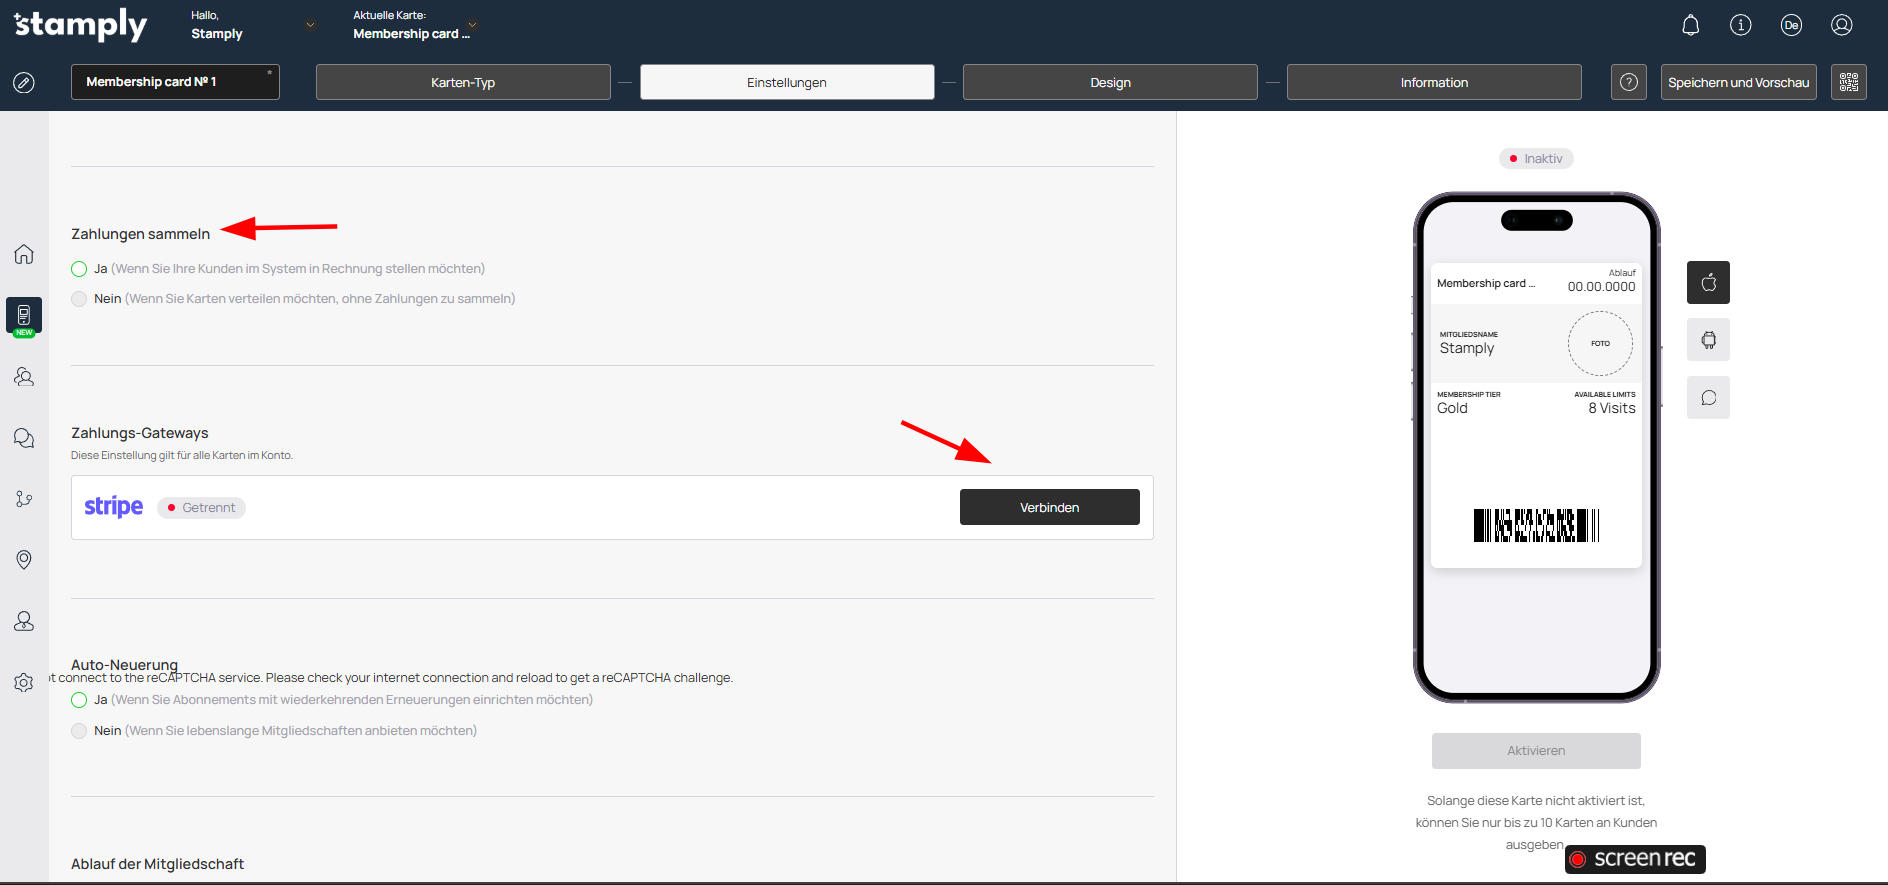Expand the Aktuelle Karte dropdown
1888x885 pixels.
[x=472, y=25]
